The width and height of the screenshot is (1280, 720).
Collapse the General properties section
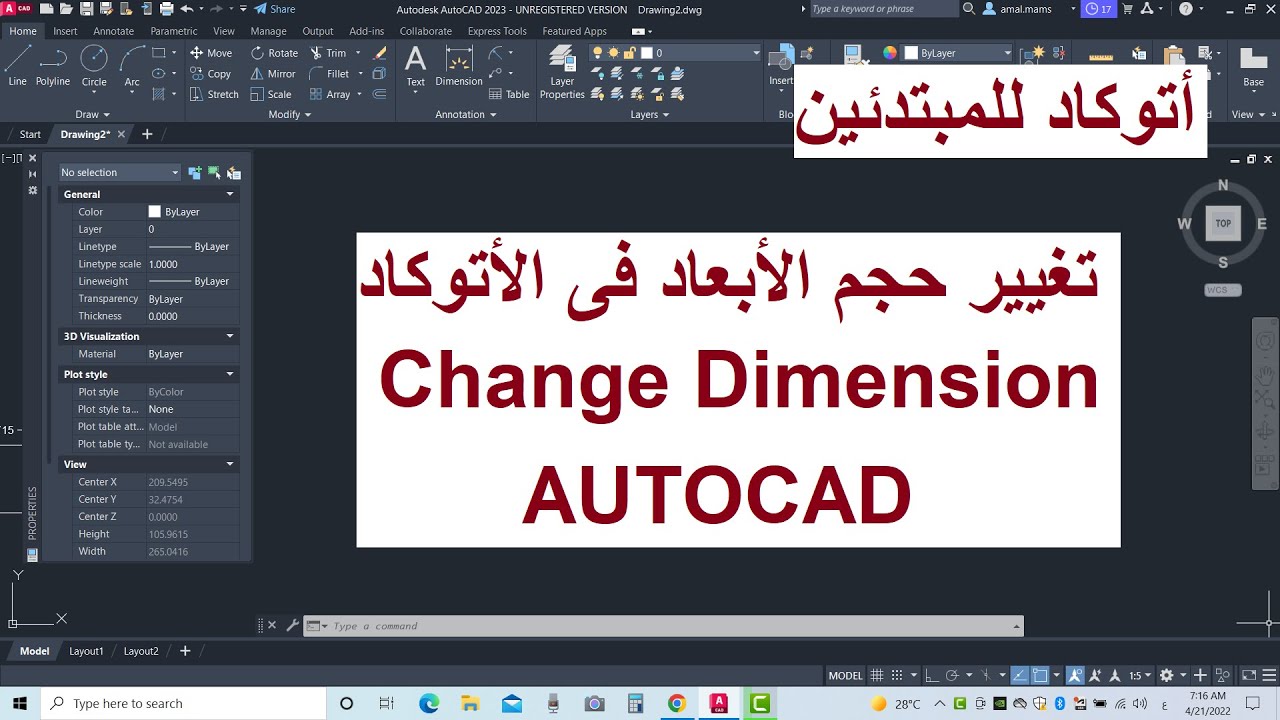point(230,194)
